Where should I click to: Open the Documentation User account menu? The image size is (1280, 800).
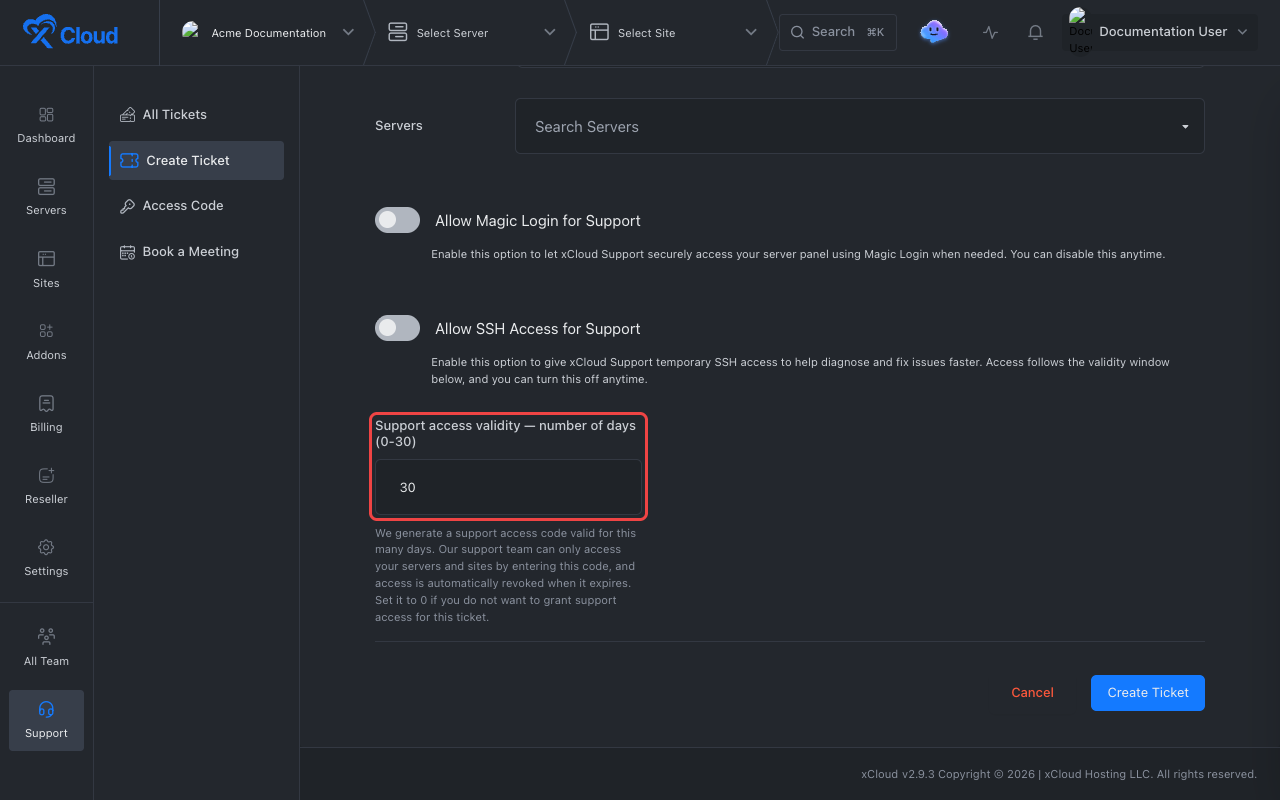[x=1162, y=32]
